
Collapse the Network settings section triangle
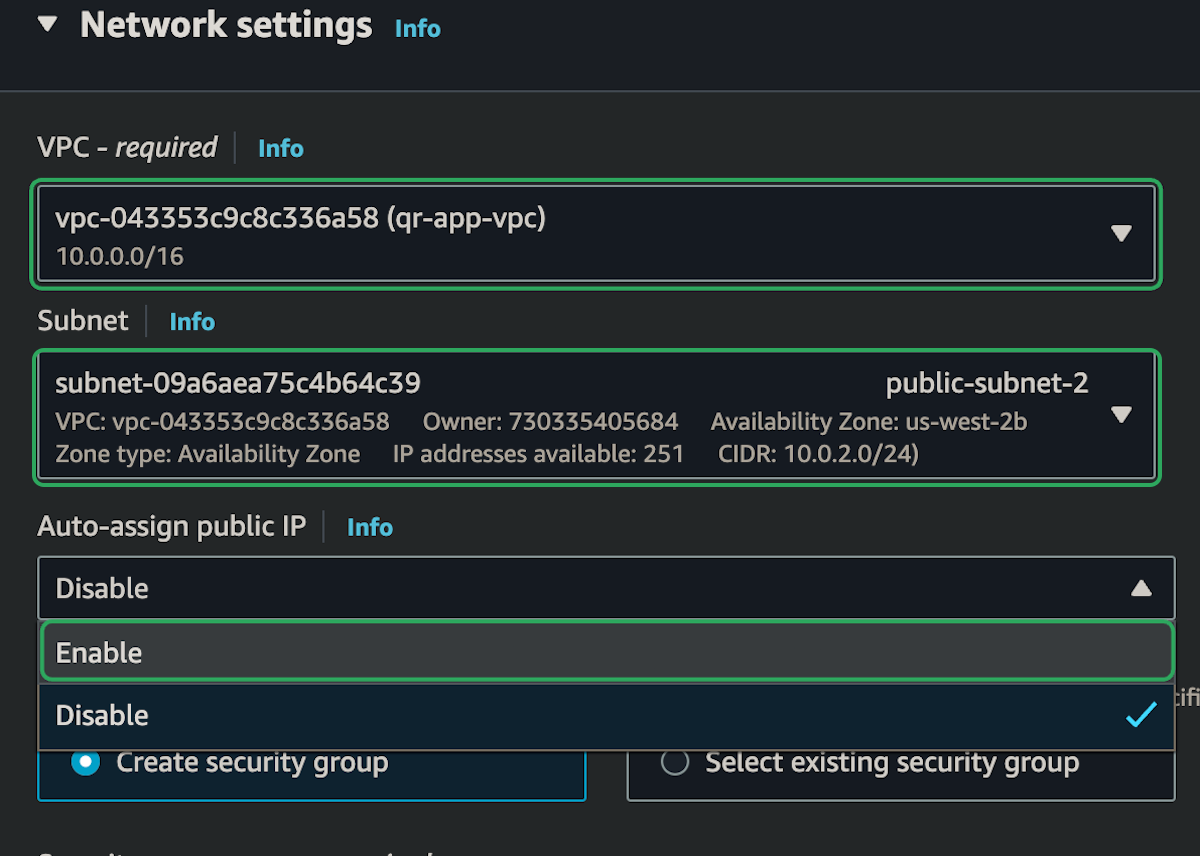(x=48, y=25)
